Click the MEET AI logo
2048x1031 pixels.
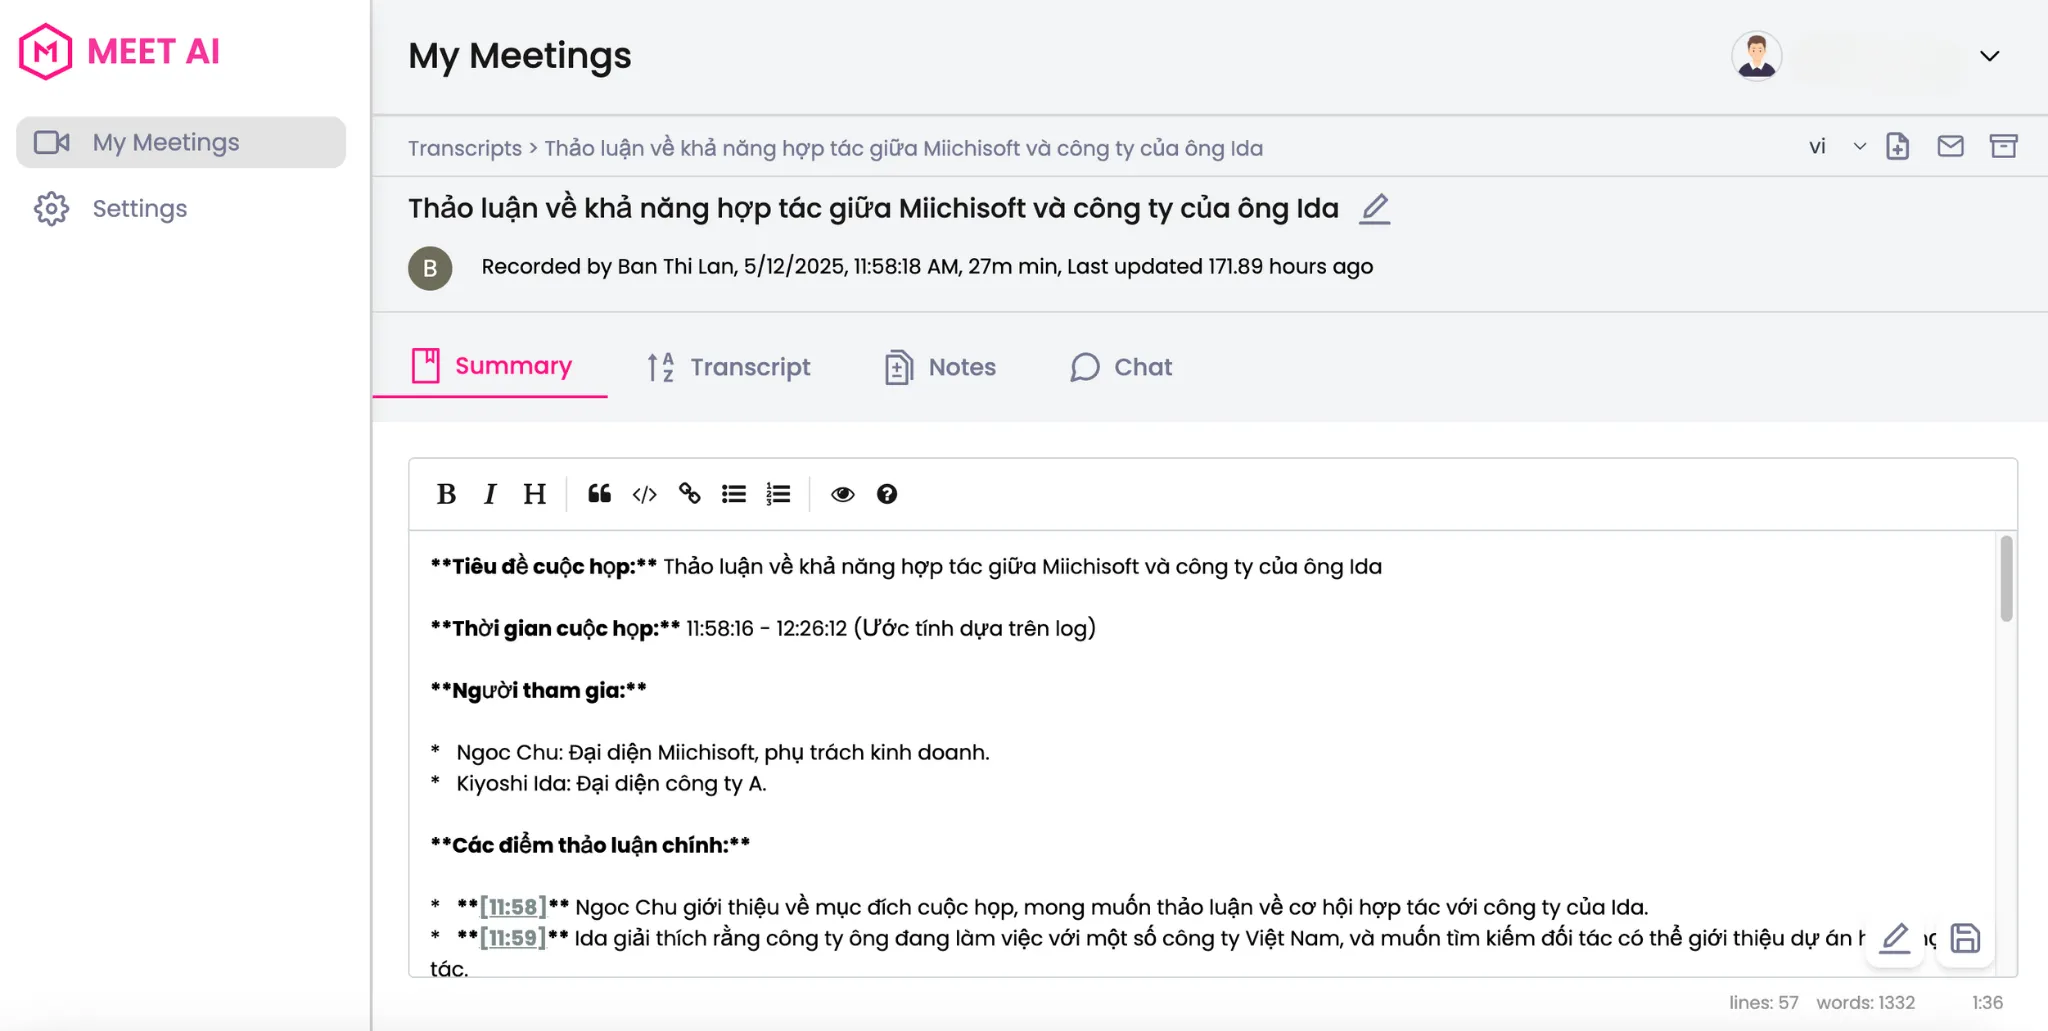point(120,51)
